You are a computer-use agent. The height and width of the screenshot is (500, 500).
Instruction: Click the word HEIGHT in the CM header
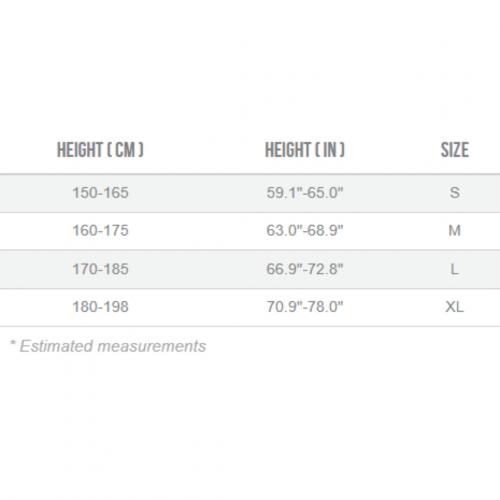tap(80, 150)
